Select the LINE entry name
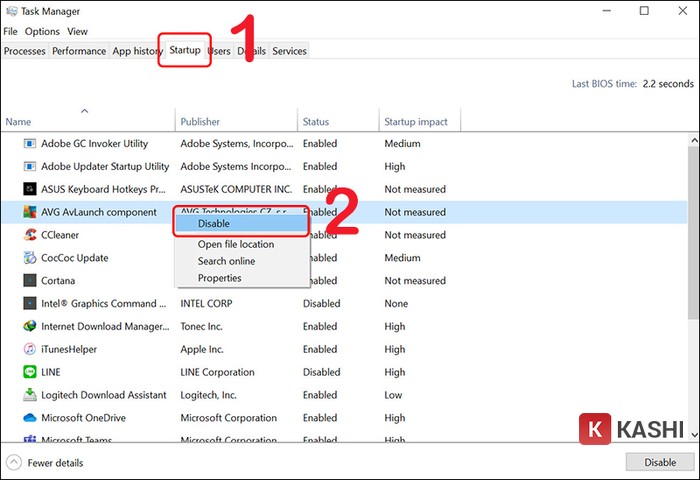Screen dimensions: 700x480 click(50, 372)
